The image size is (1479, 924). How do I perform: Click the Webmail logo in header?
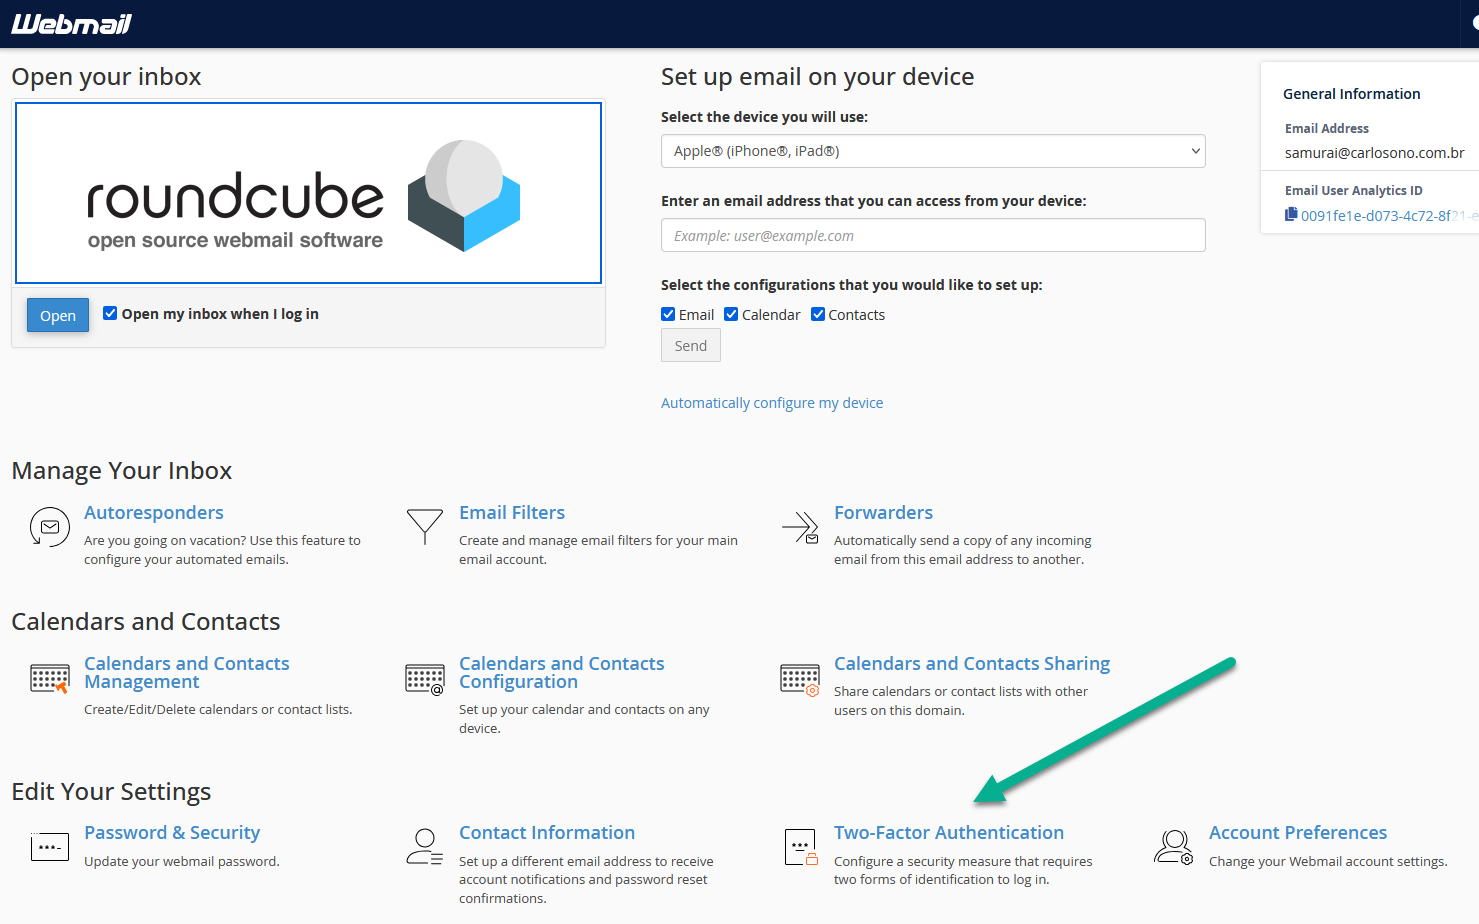(x=72, y=24)
